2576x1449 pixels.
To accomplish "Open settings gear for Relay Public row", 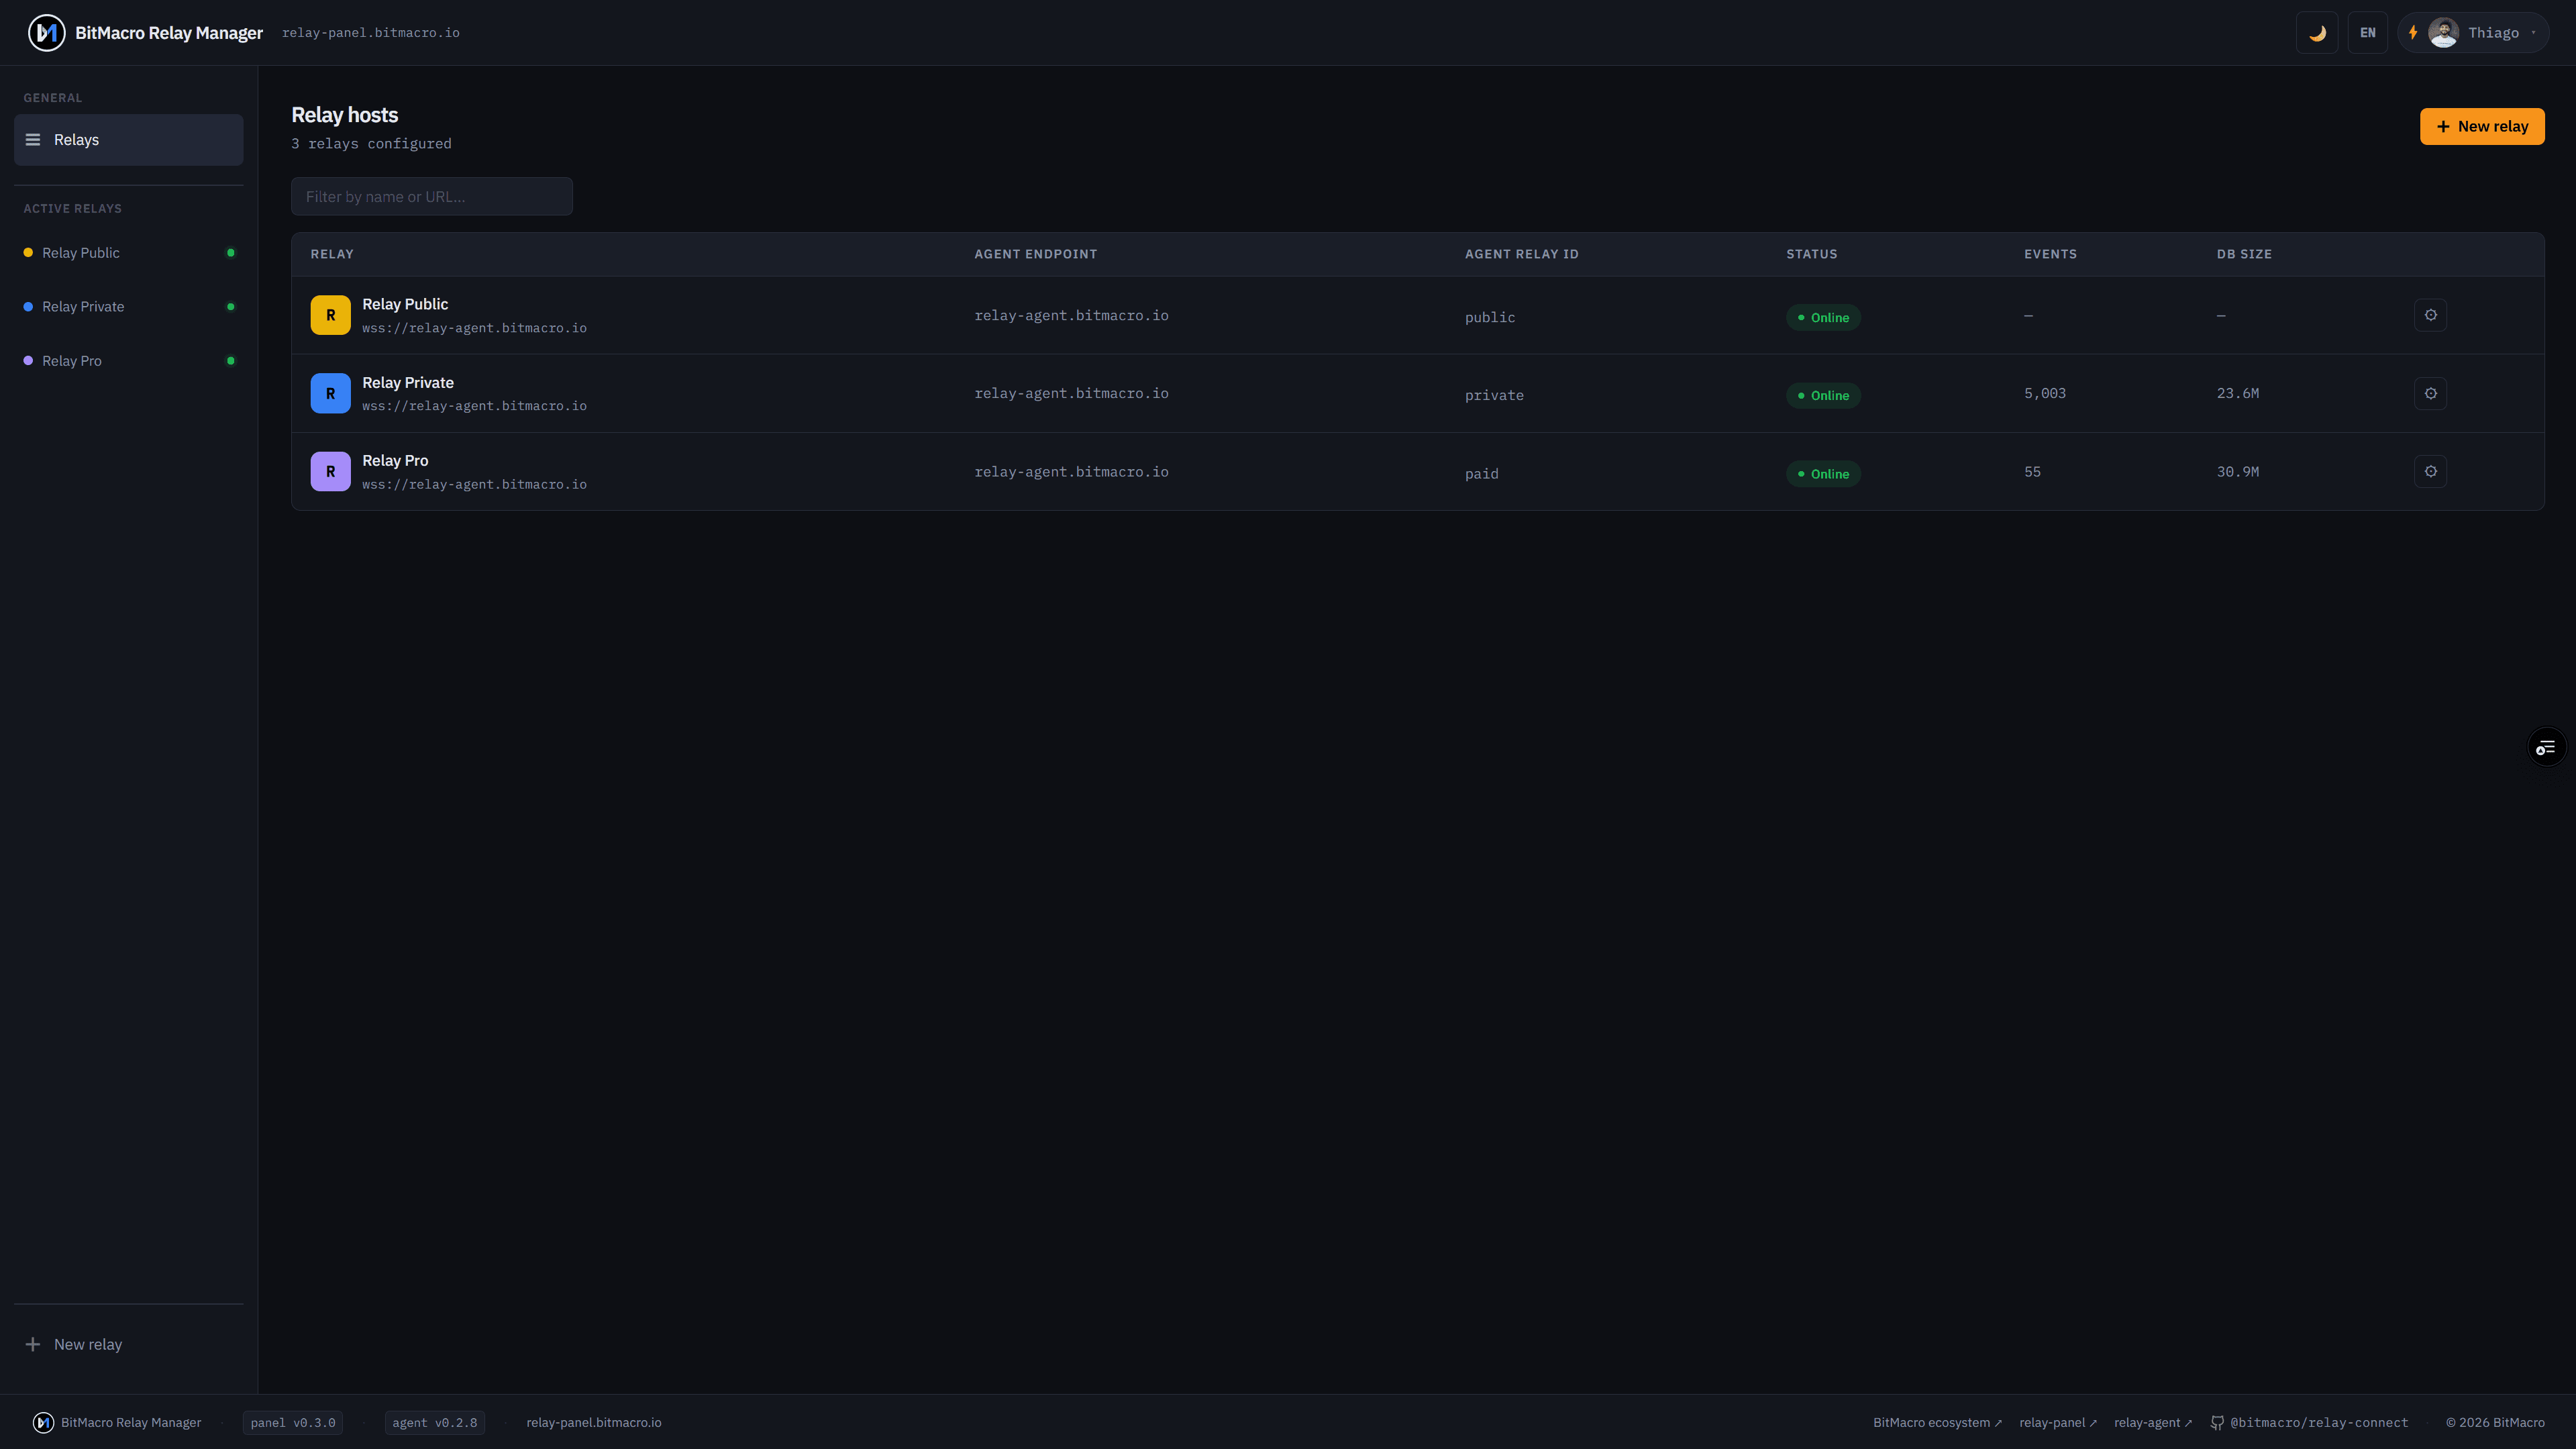I will [x=2431, y=314].
